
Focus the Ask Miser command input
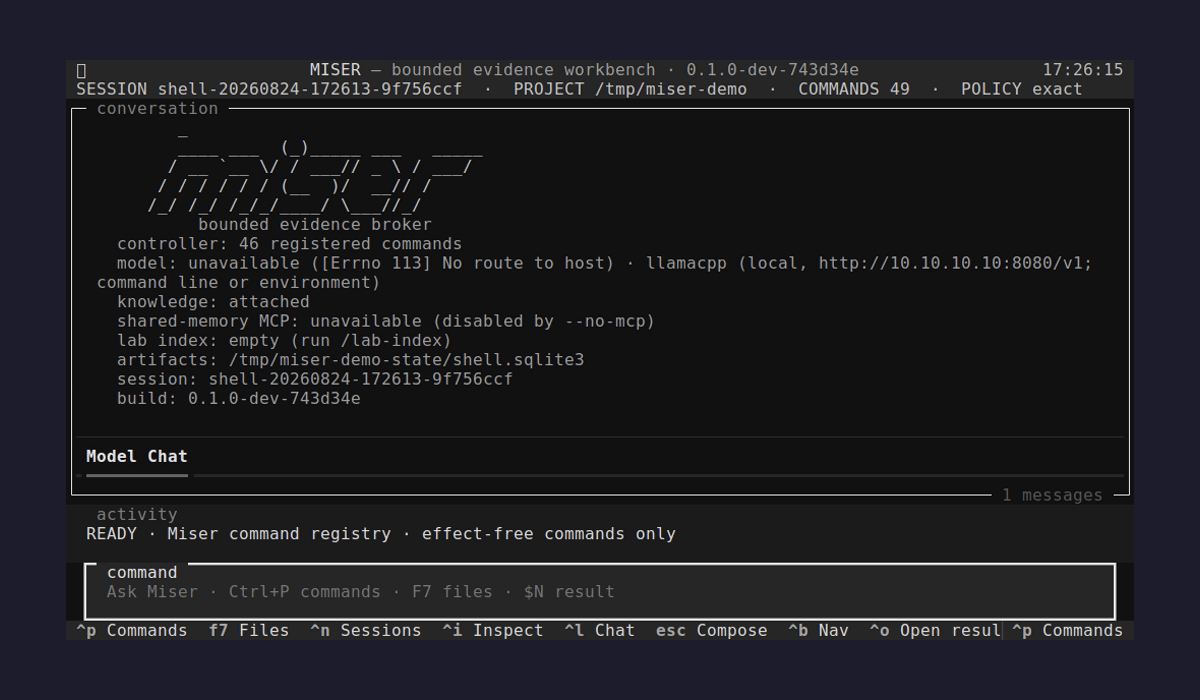(600, 592)
